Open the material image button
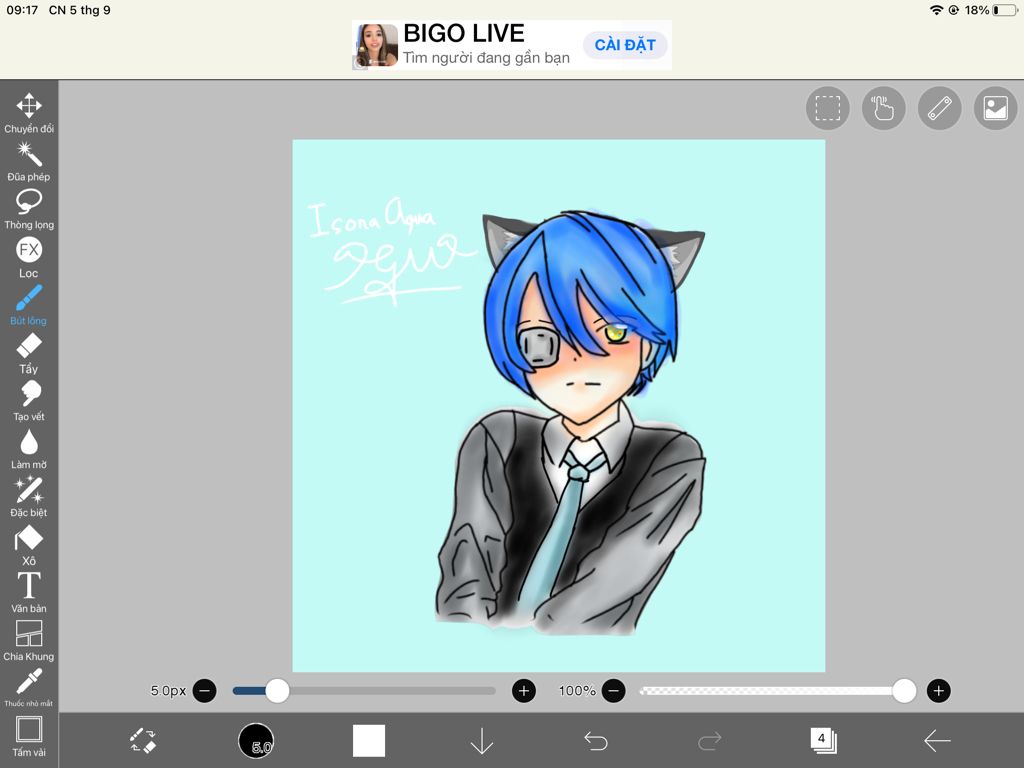 pos(995,108)
